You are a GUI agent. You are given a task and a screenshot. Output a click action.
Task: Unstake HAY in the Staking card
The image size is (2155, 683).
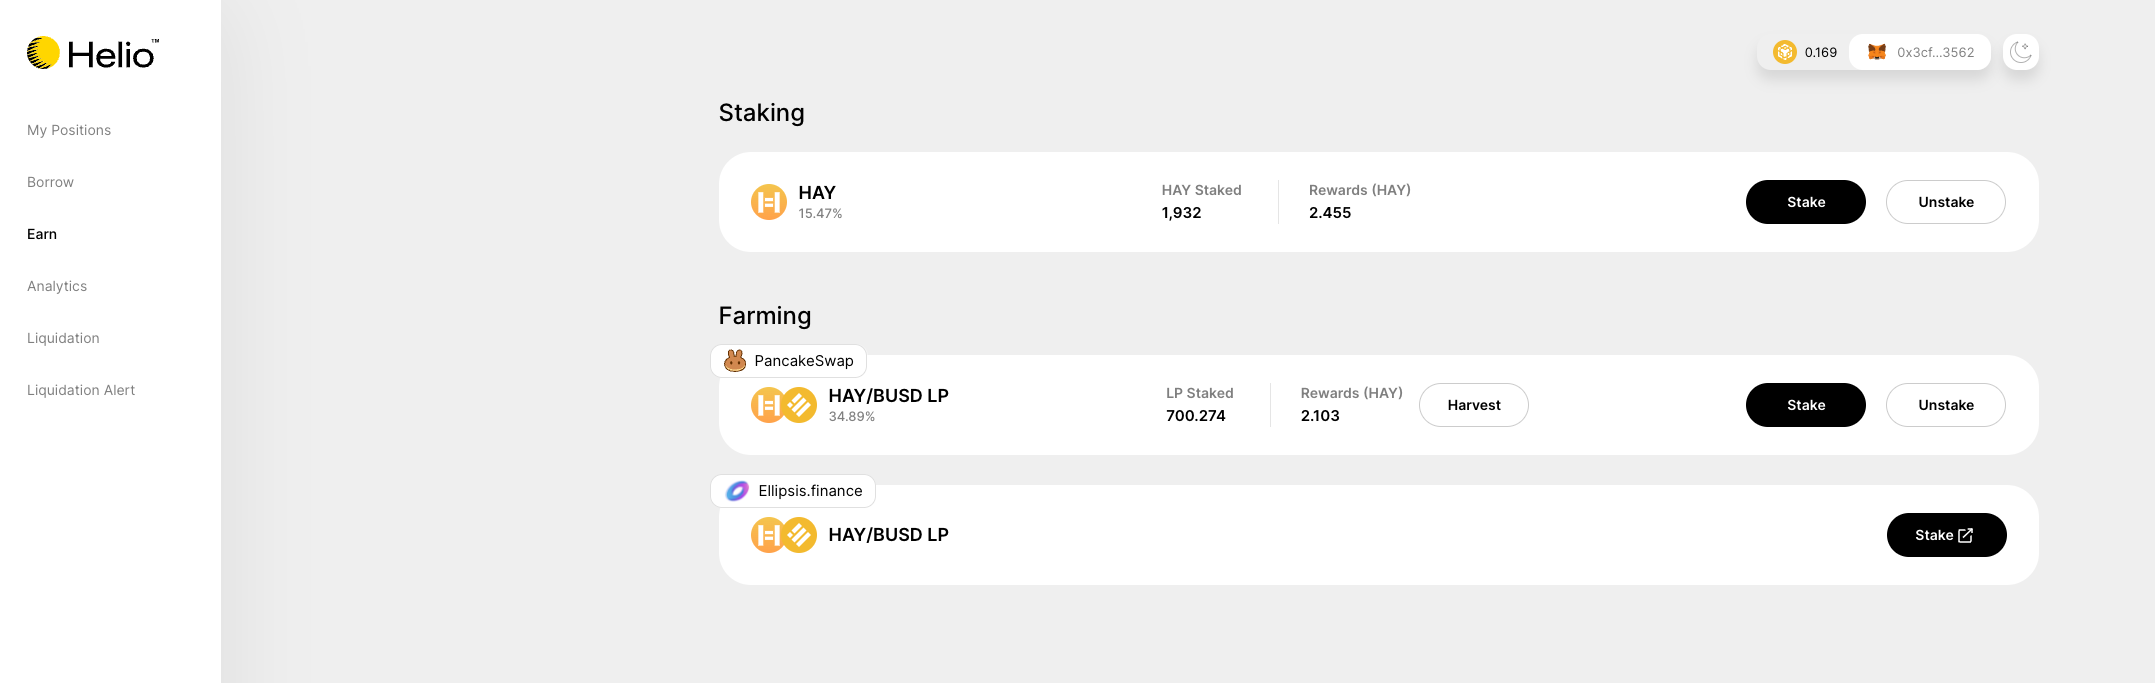pyautogui.click(x=1946, y=202)
